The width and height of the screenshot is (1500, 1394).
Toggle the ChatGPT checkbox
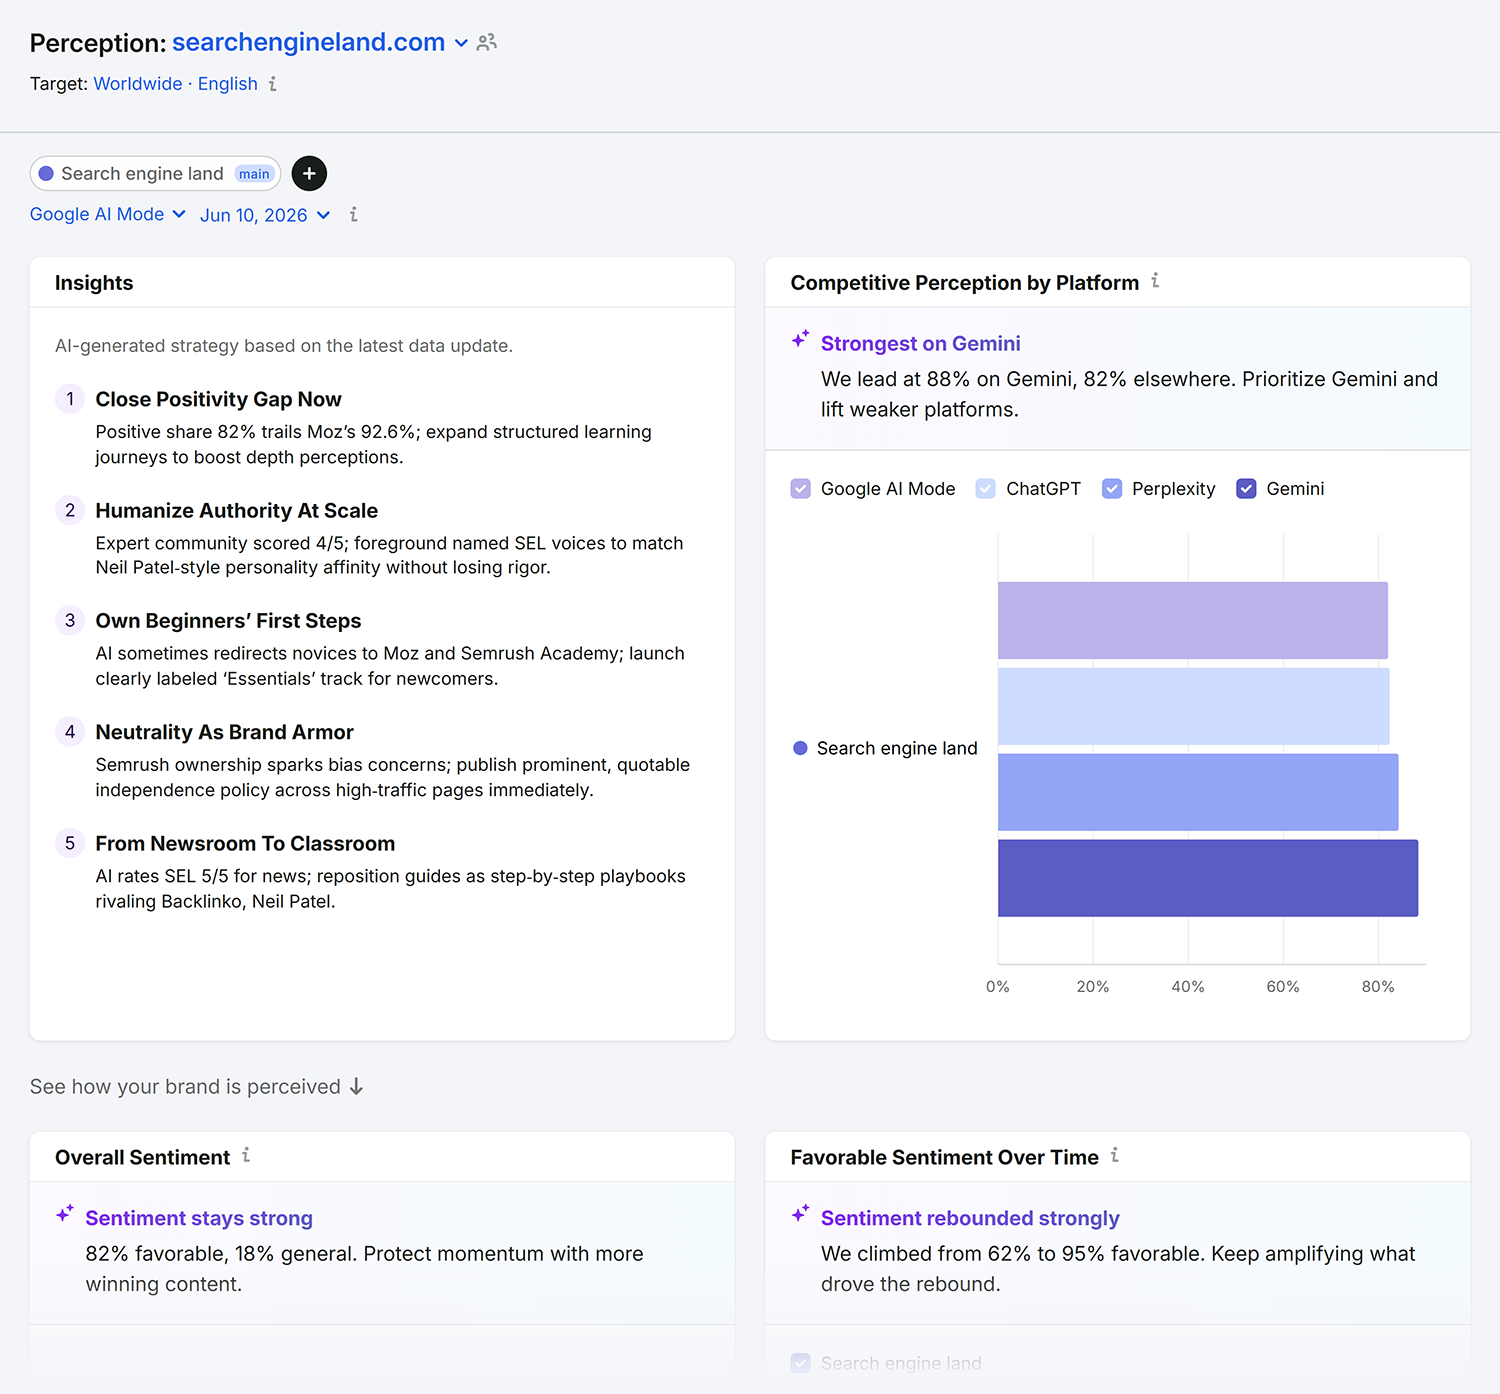(x=985, y=488)
